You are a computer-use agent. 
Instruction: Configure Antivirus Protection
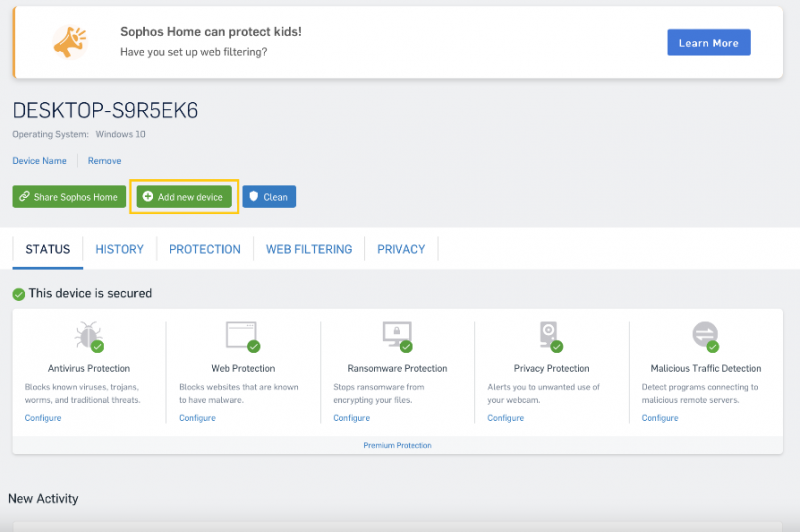[43, 418]
